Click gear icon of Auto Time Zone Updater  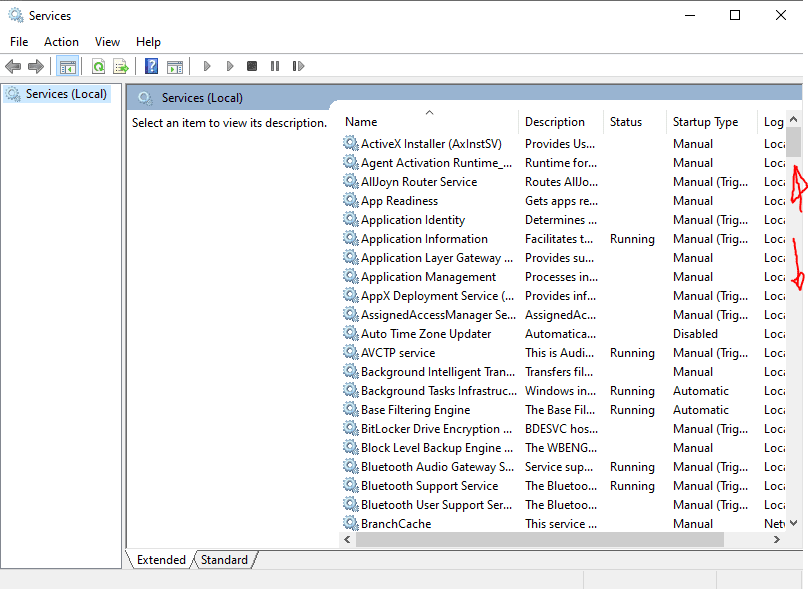point(351,333)
